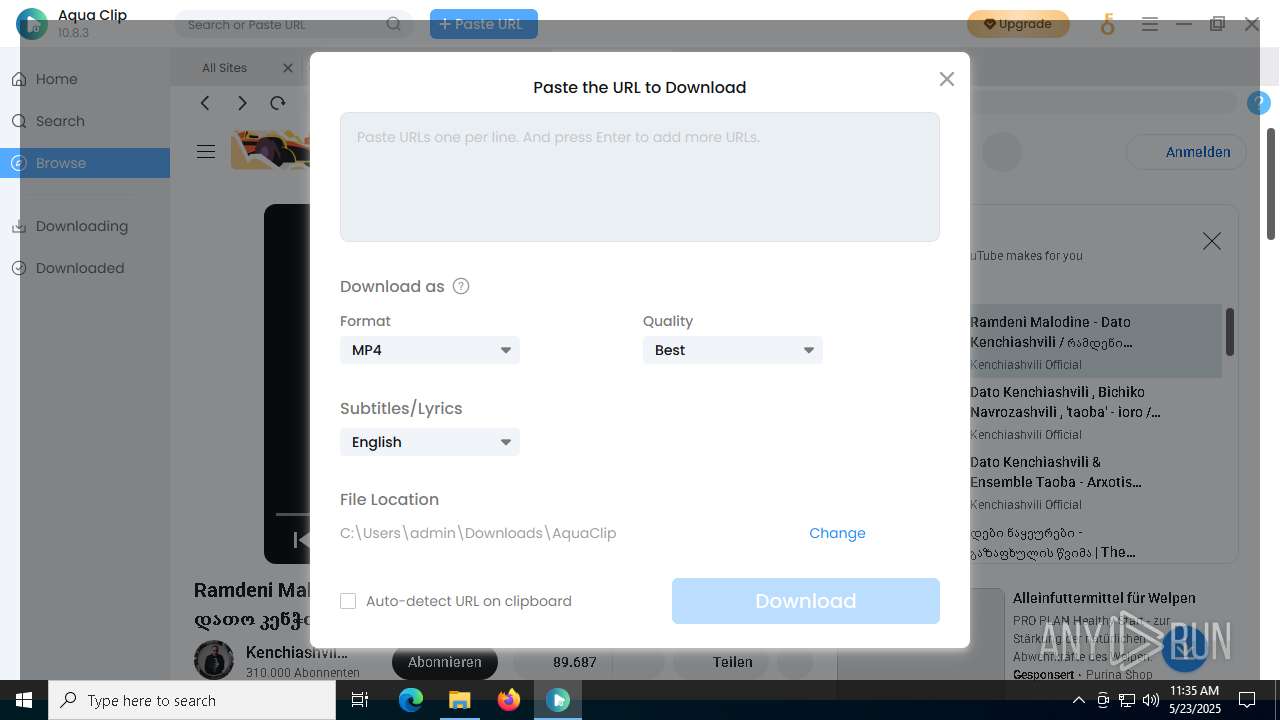This screenshot has height=720, width=1280.
Task: Open Dato Kenchiashvili & Ensemble Taoba item
Action: tap(1095, 482)
